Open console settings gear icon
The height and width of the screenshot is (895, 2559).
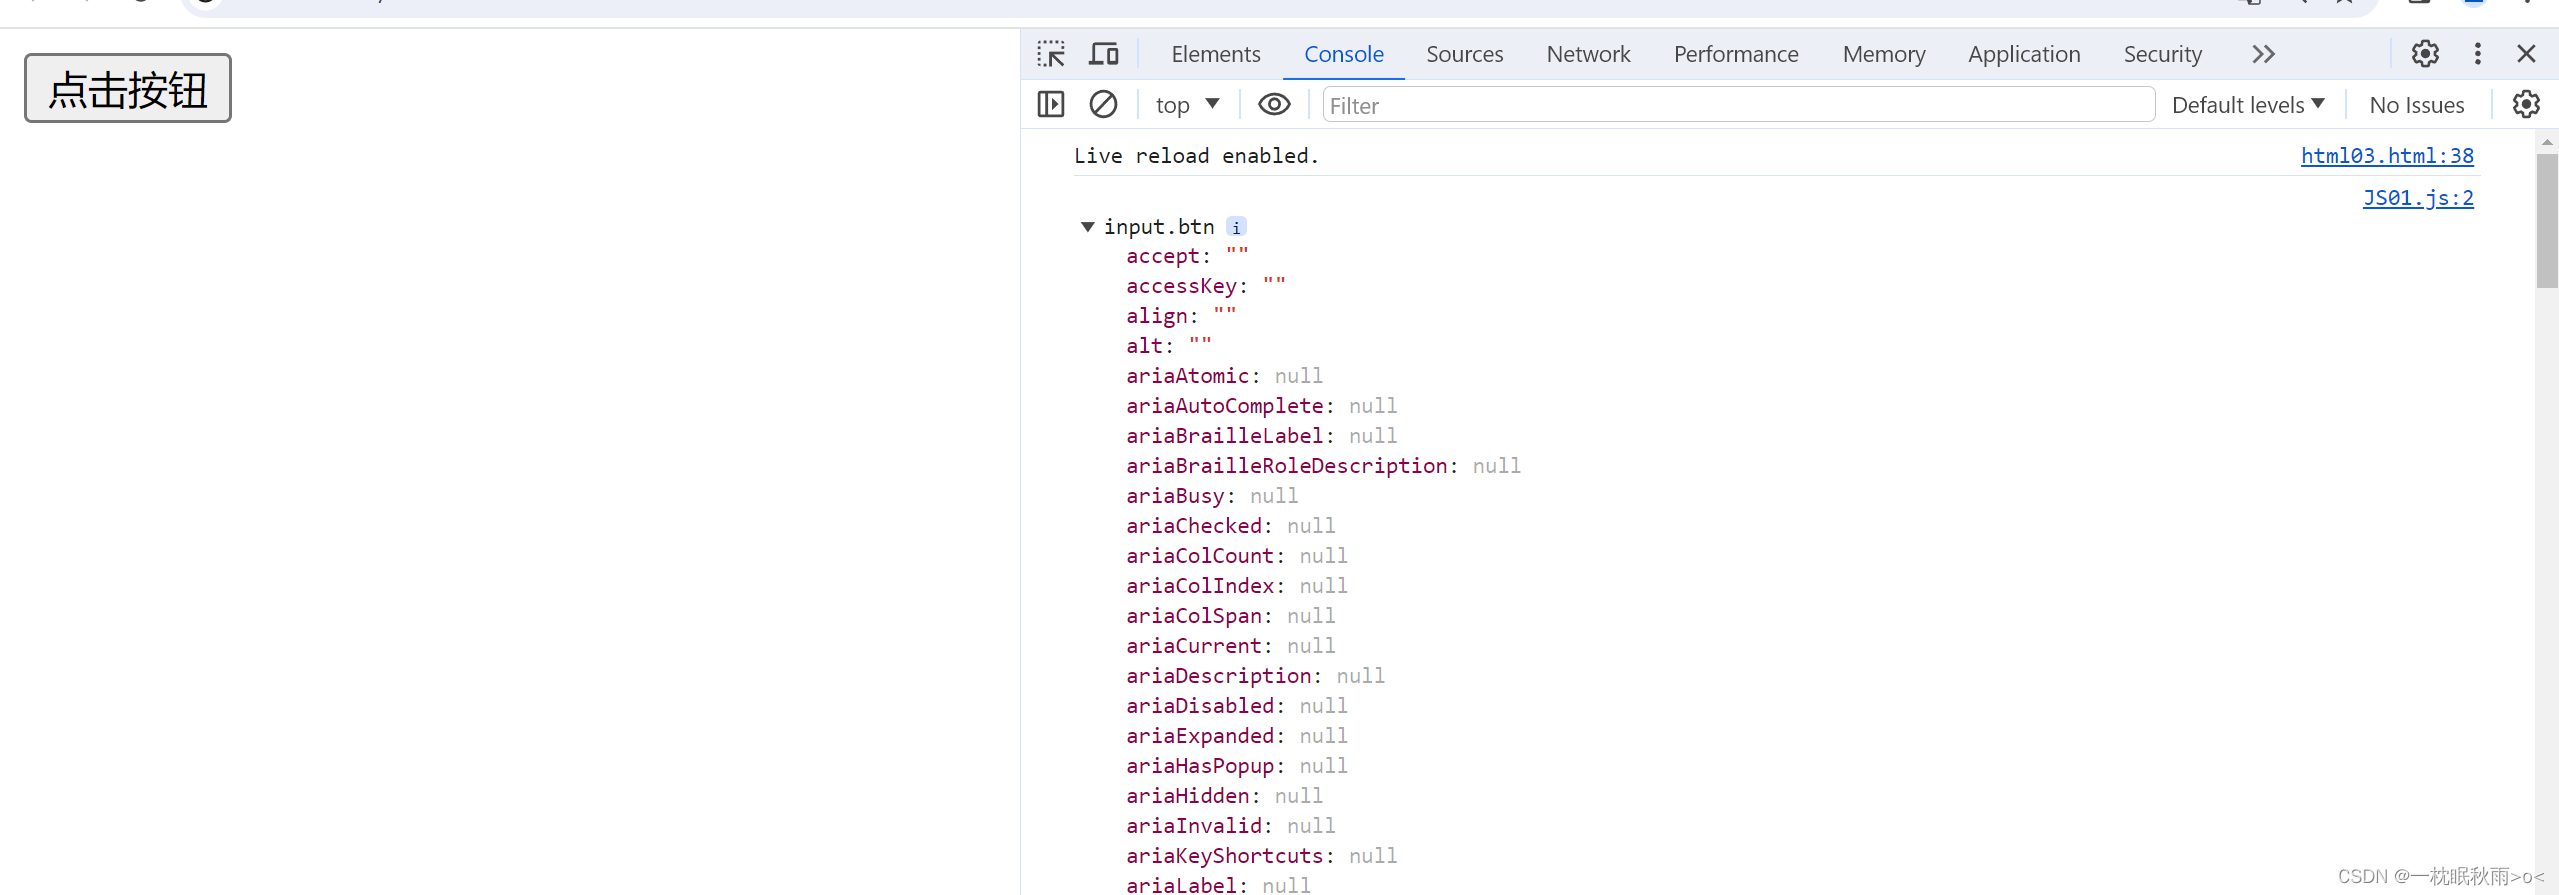tap(2526, 104)
